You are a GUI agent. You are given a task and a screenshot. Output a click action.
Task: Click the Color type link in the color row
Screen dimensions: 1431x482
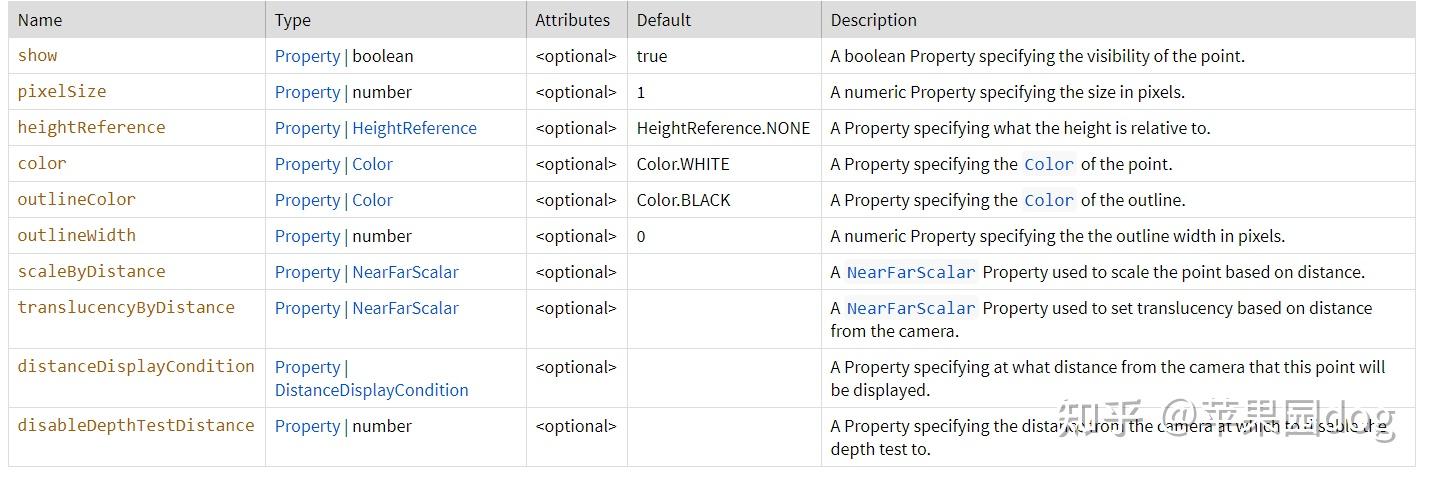[x=372, y=164]
